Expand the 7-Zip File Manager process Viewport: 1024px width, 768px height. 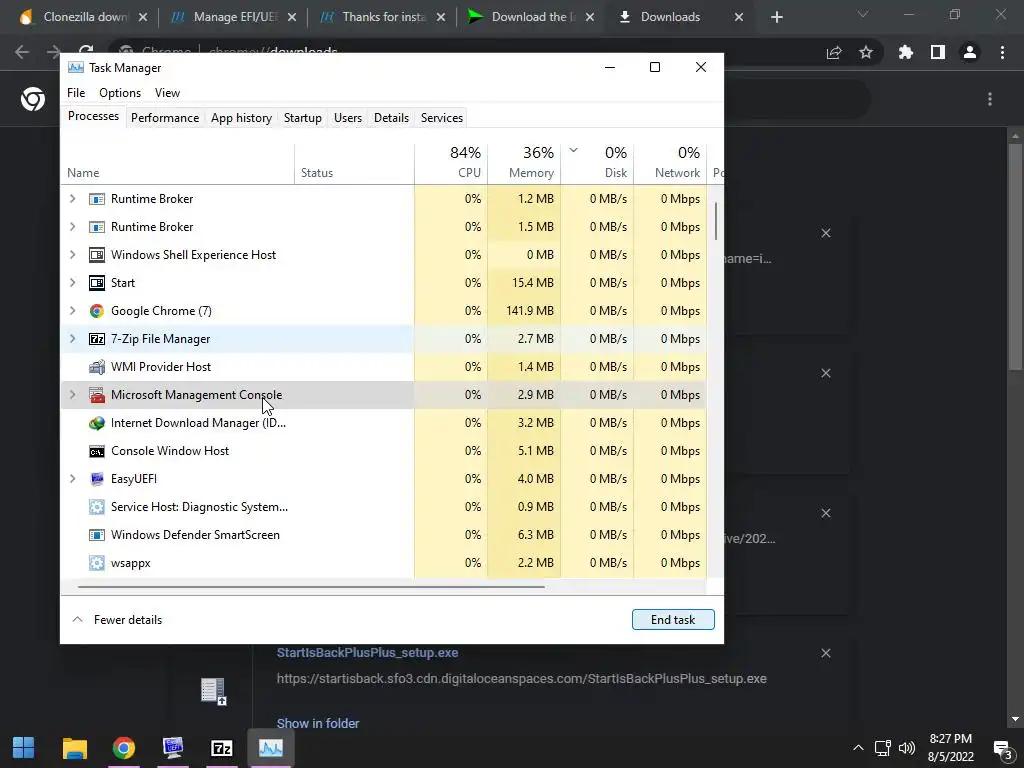point(72,339)
